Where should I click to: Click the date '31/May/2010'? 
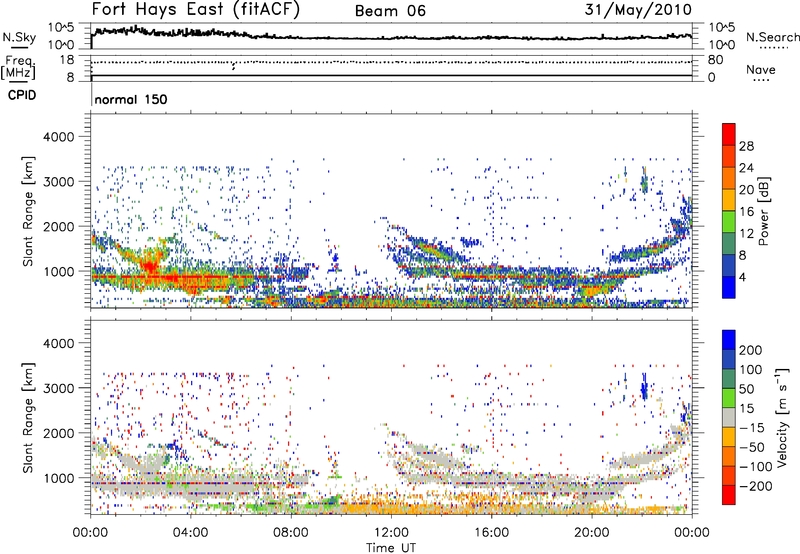638,9
